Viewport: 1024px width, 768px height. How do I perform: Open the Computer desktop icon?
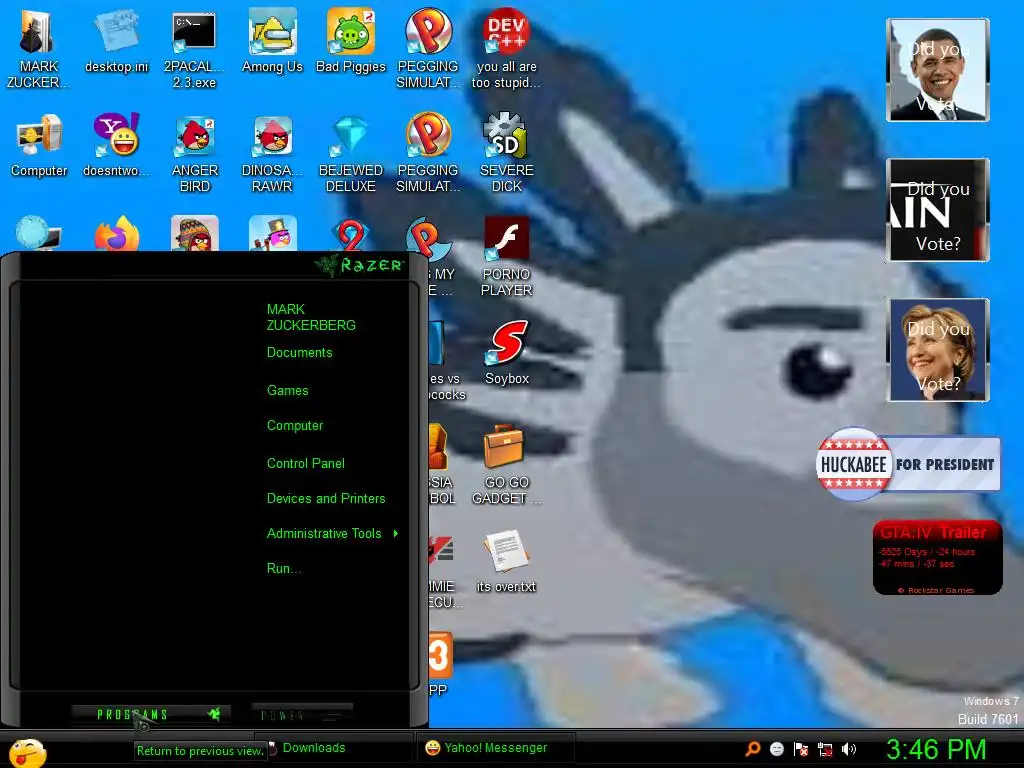[x=39, y=145]
